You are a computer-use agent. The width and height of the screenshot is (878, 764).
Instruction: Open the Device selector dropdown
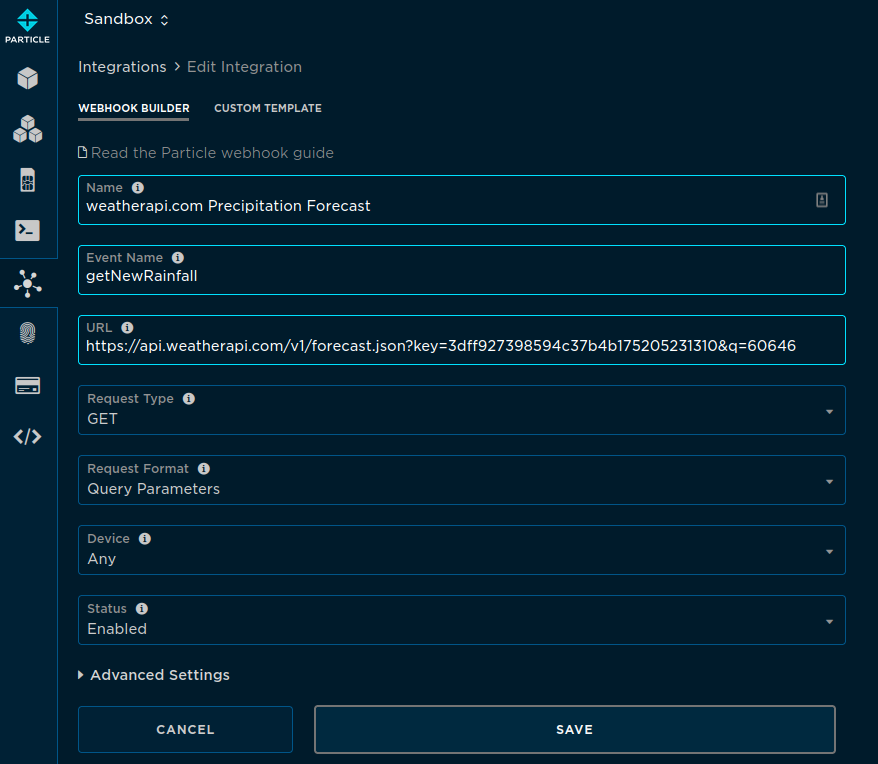pos(828,550)
